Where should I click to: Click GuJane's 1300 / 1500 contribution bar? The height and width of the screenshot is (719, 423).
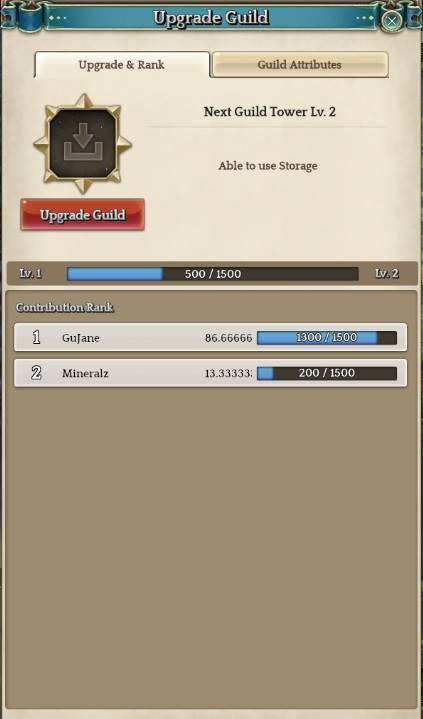327,338
